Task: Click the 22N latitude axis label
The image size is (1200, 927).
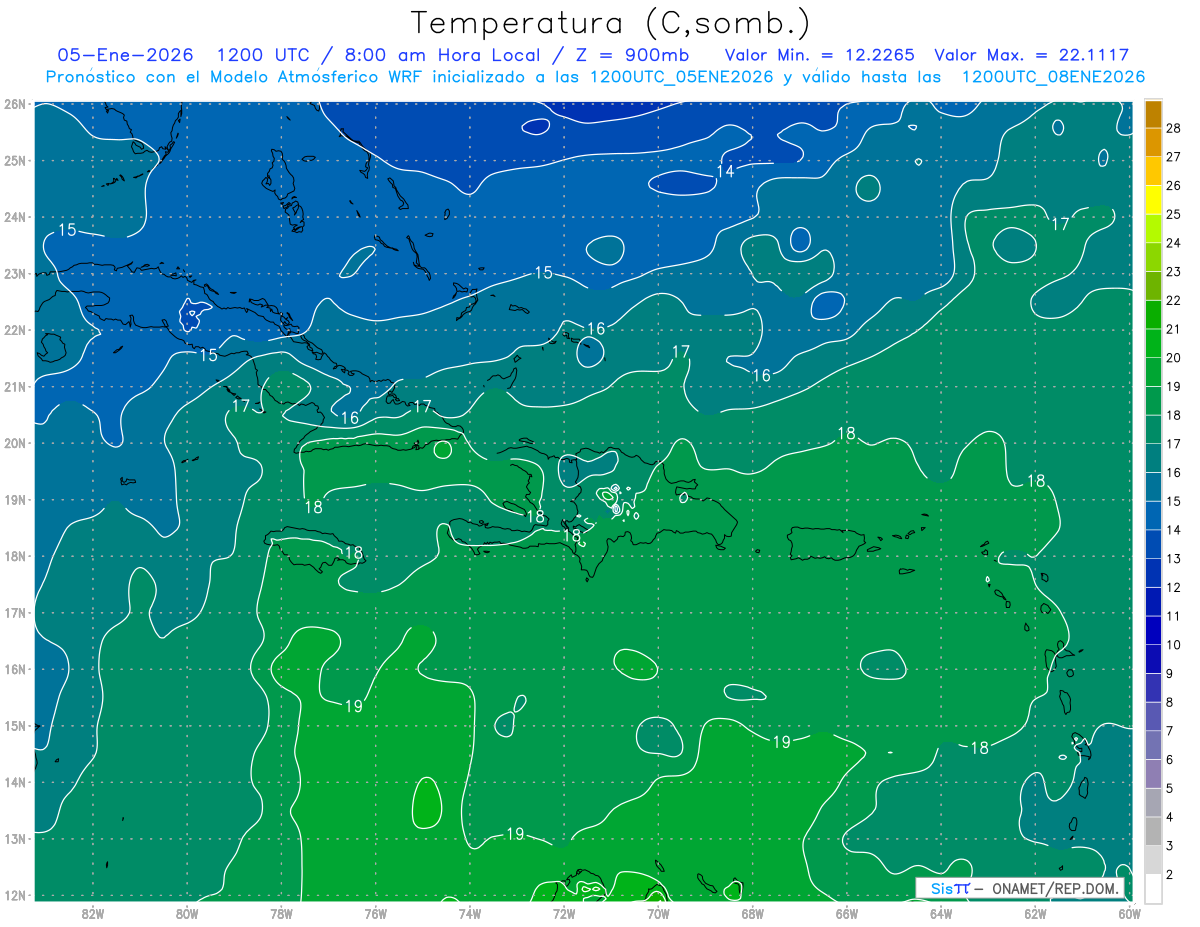Action: (15, 330)
